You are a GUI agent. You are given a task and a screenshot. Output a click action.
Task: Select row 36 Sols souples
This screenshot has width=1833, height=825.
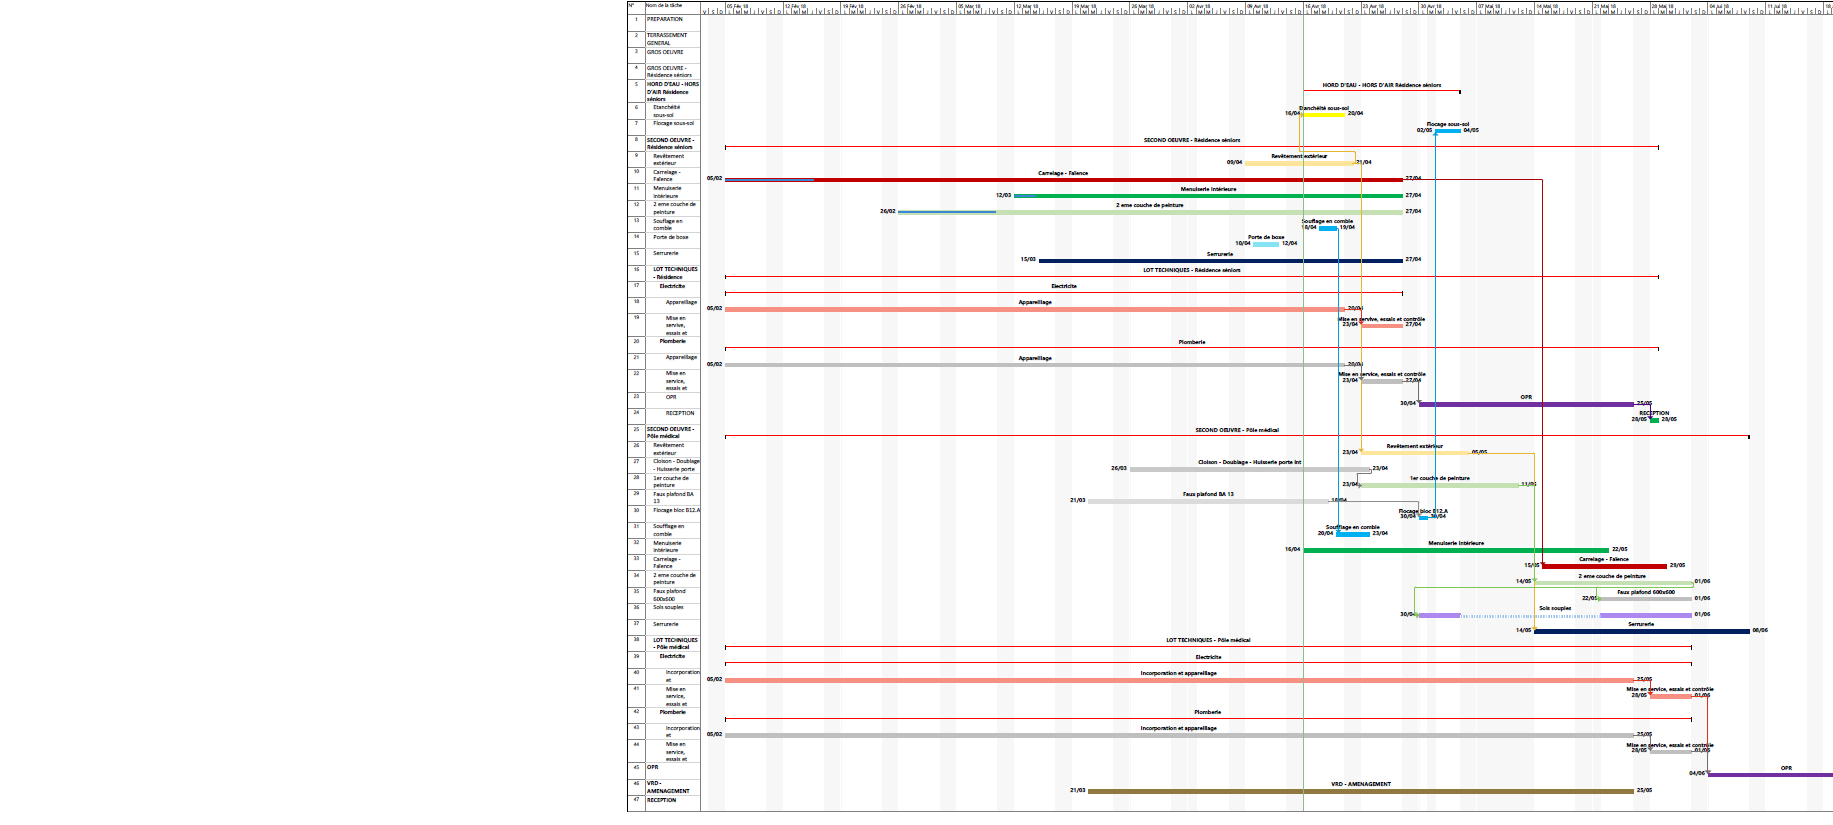coord(664,609)
